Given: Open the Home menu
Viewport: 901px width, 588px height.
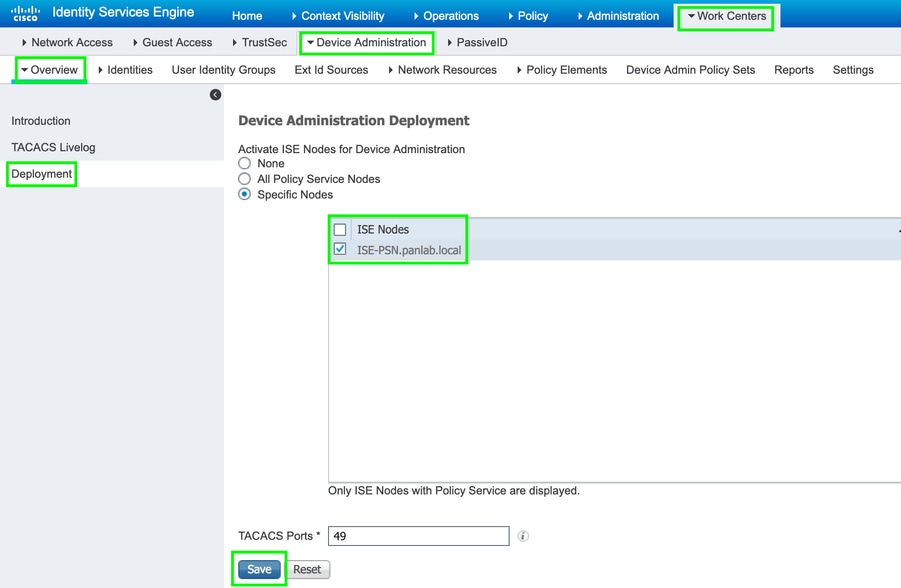Looking at the screenshot, I should [247, 16].
